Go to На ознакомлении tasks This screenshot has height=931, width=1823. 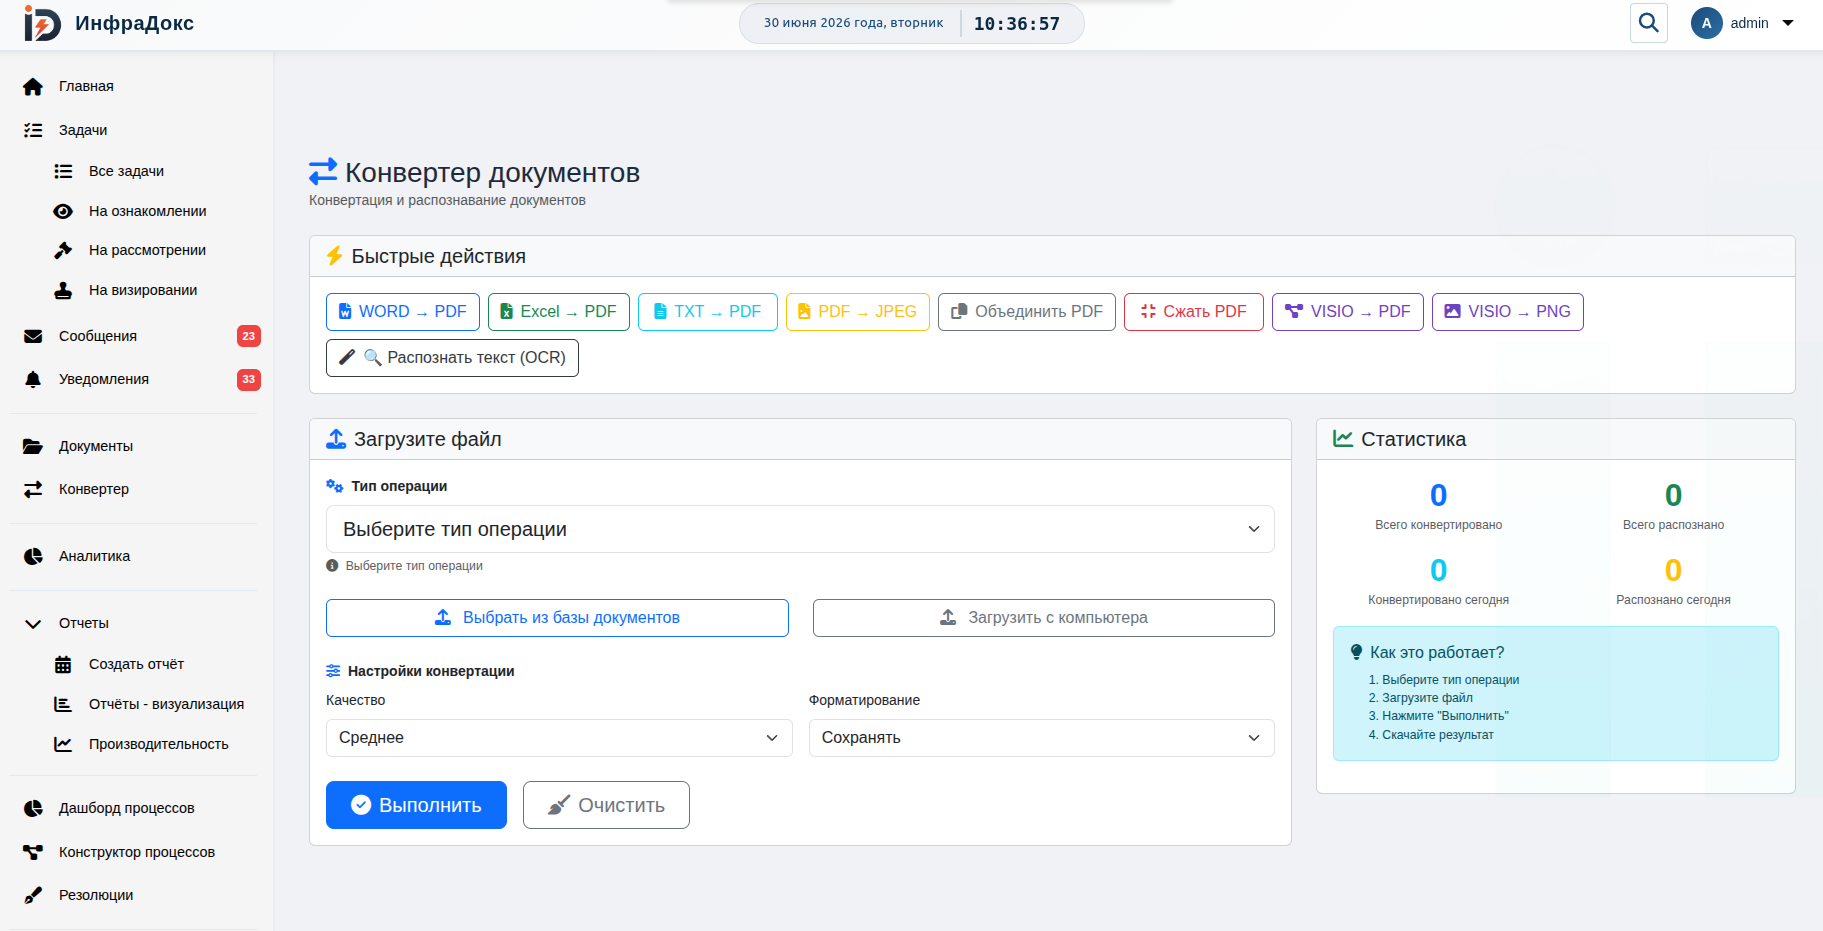click(147, 211)
